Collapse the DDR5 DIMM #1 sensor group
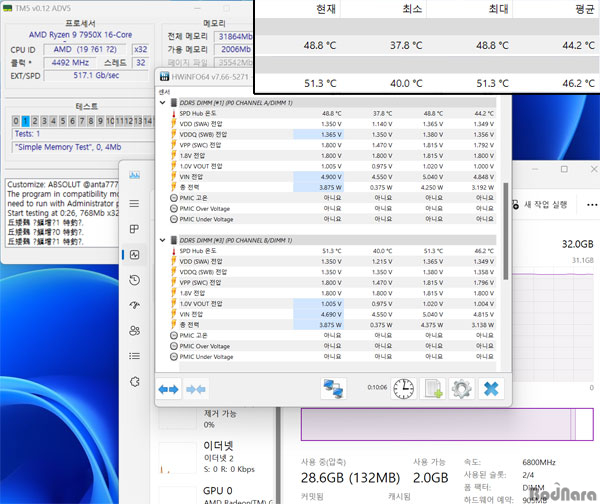 pyautogui.click(x=163, y=103)
